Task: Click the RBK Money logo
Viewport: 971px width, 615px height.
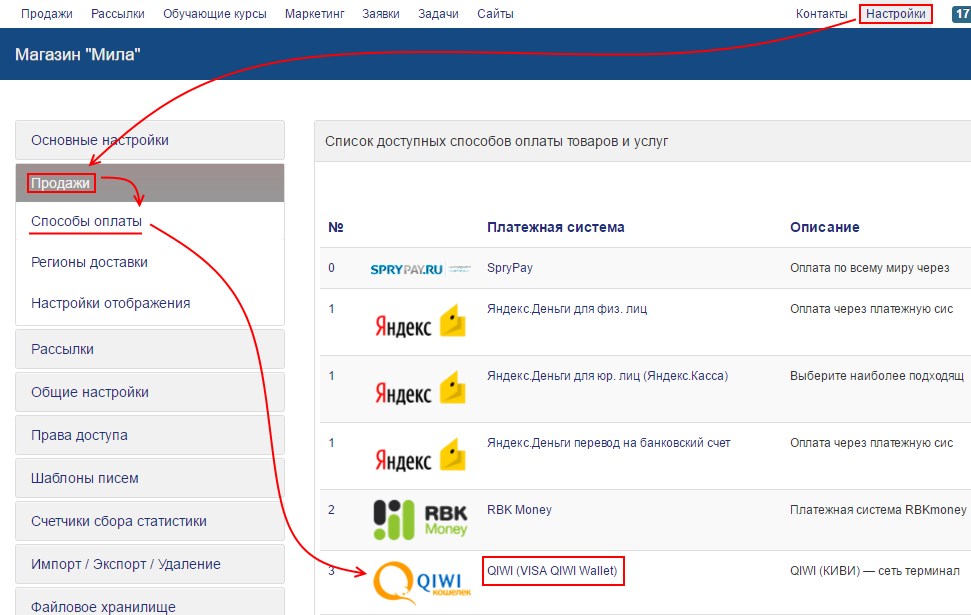Action: pyautogui.click(x=421, y=519)
